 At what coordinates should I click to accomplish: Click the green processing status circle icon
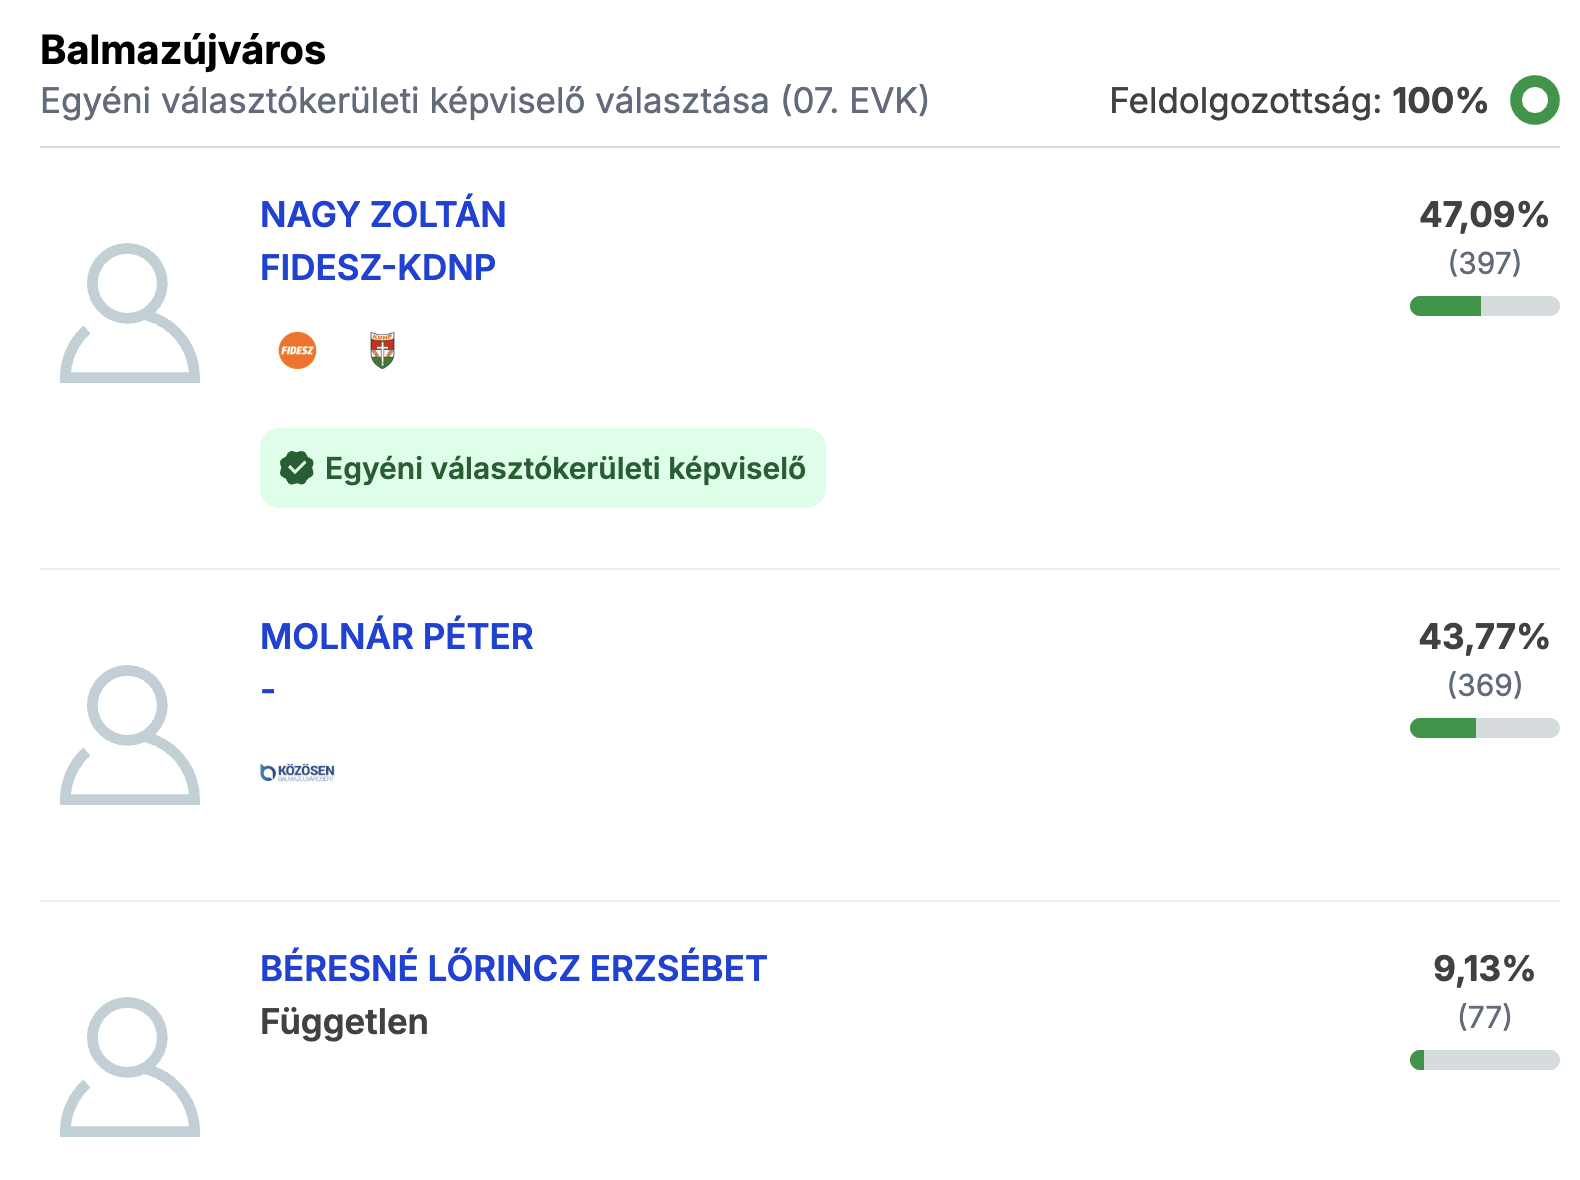(x=1534, y=101)
